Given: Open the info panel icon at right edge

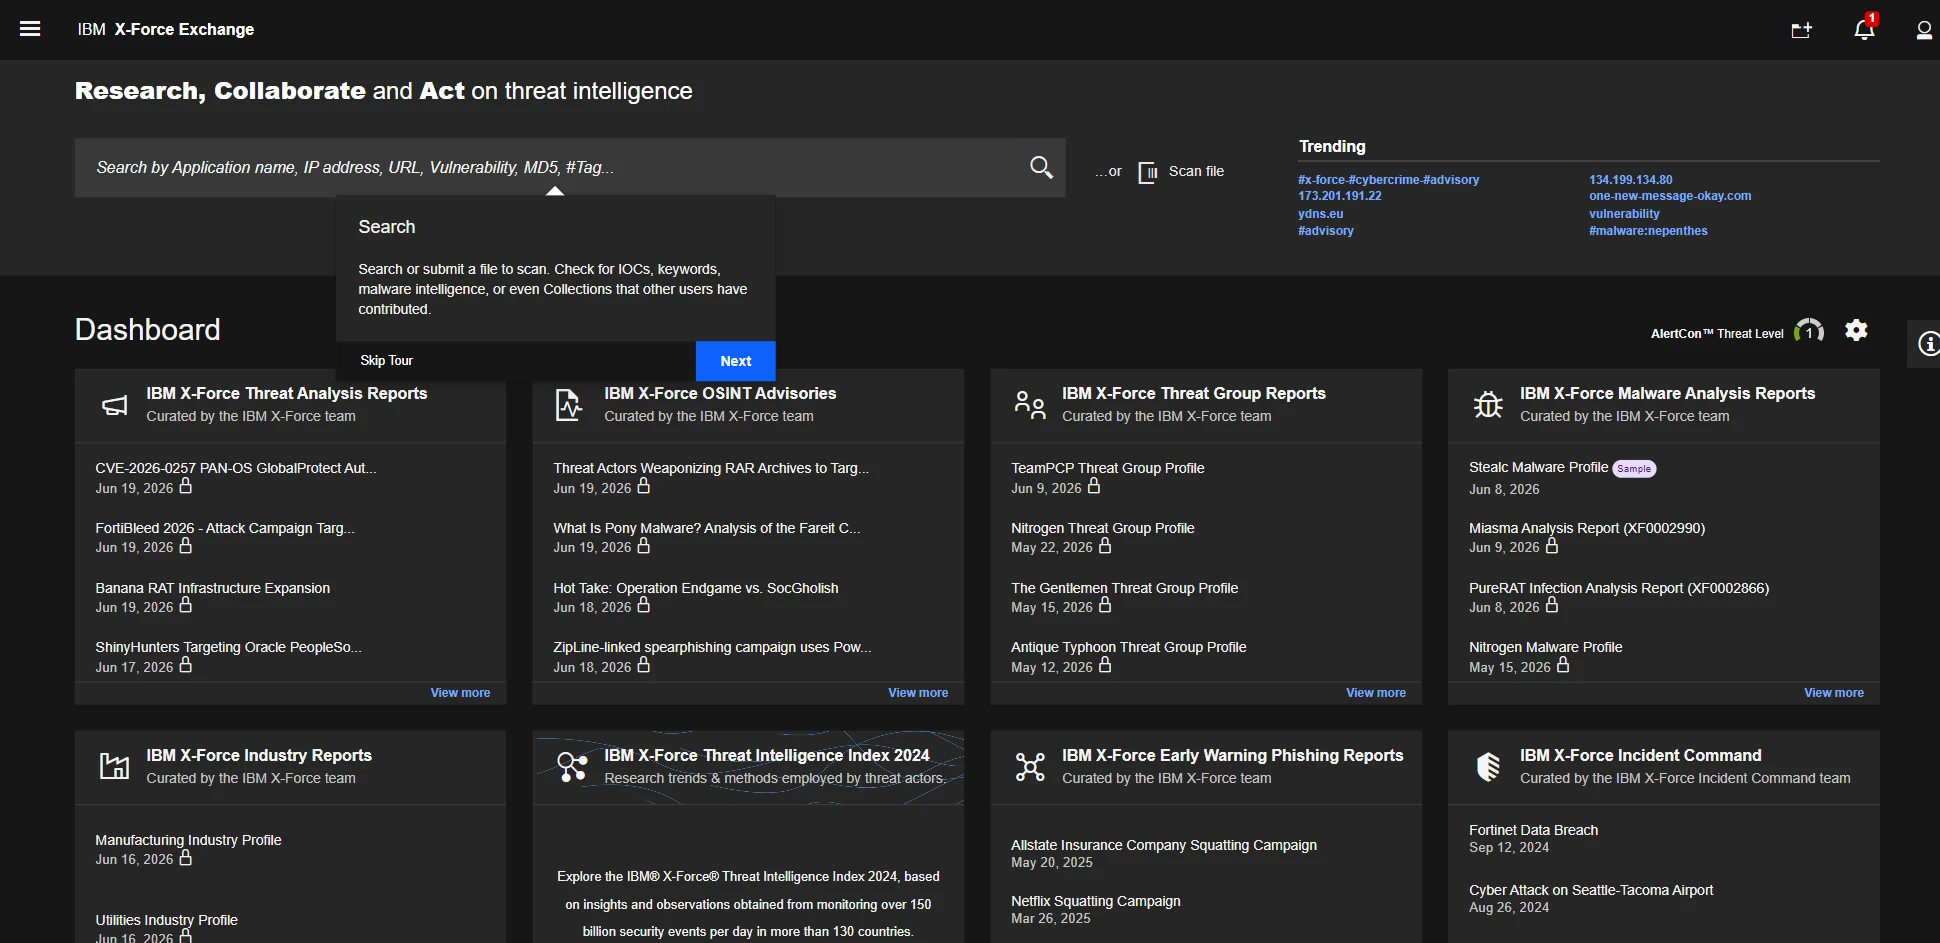Looking at the screenshot, I should click(1928, 344).
